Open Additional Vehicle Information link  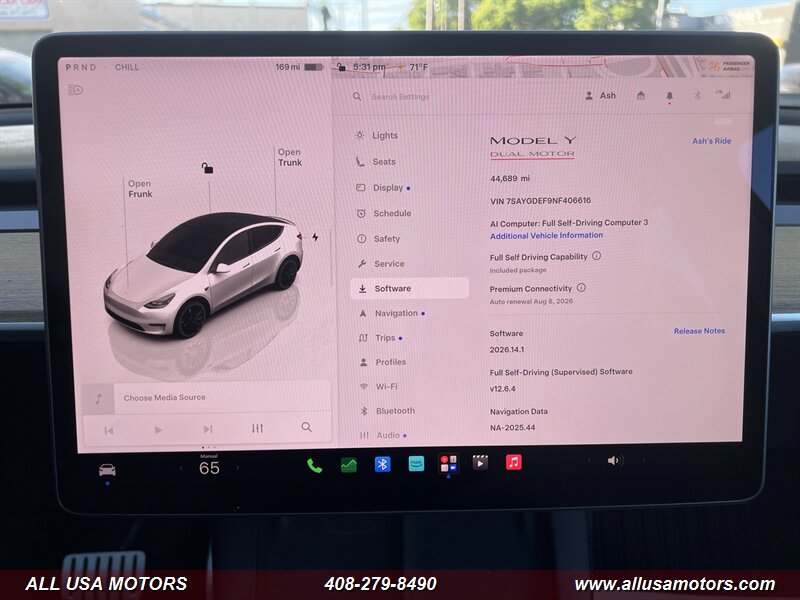click(546, 236)
